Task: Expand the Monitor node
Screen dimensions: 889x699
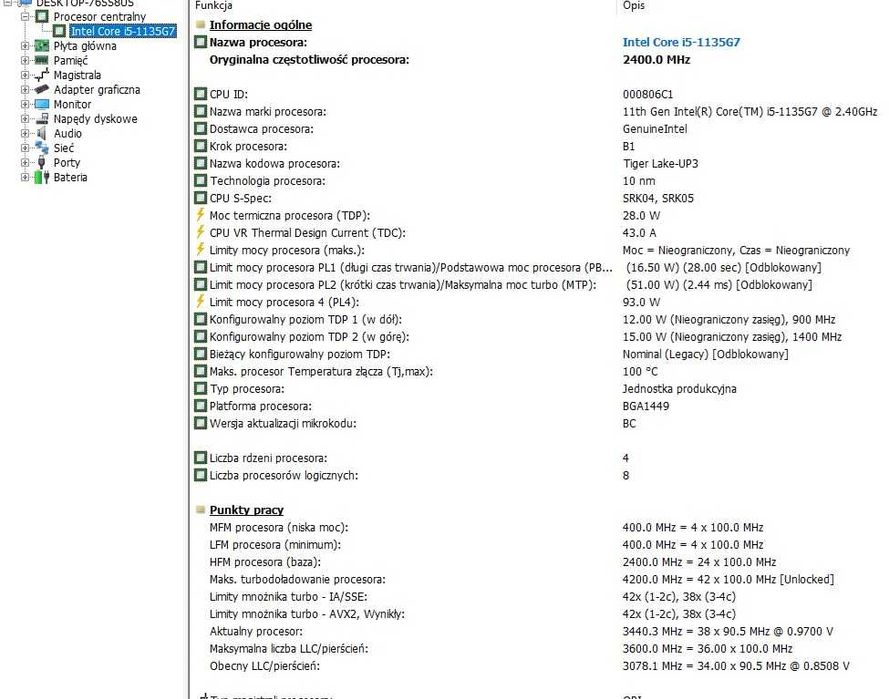Action: click(25, 104)
